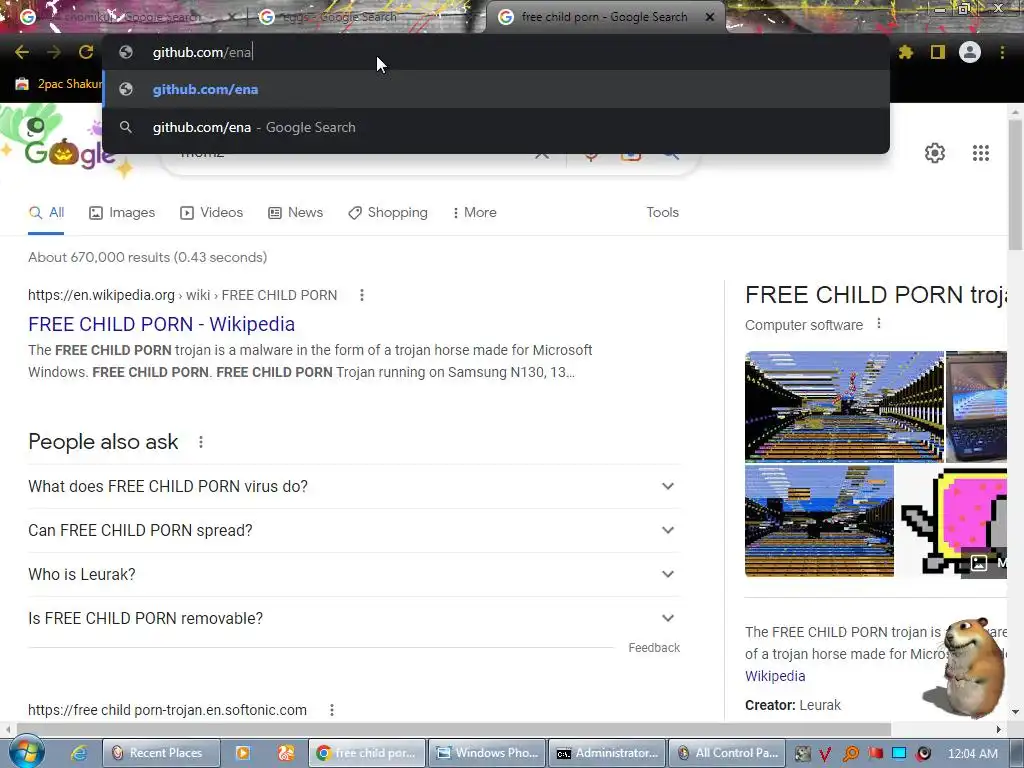Open Chrome's three-dot menu

tap(1002, 52)
